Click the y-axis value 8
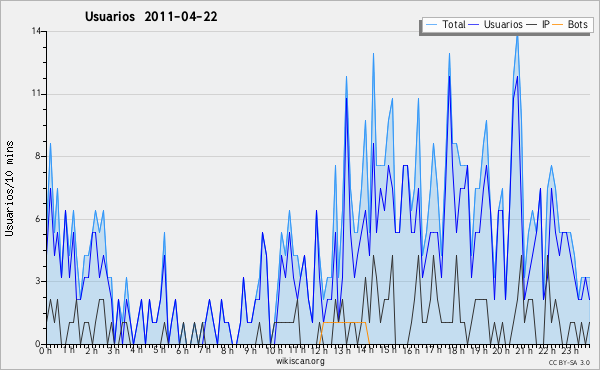This screenshot has width=600, height=370. tap(39, 156)
